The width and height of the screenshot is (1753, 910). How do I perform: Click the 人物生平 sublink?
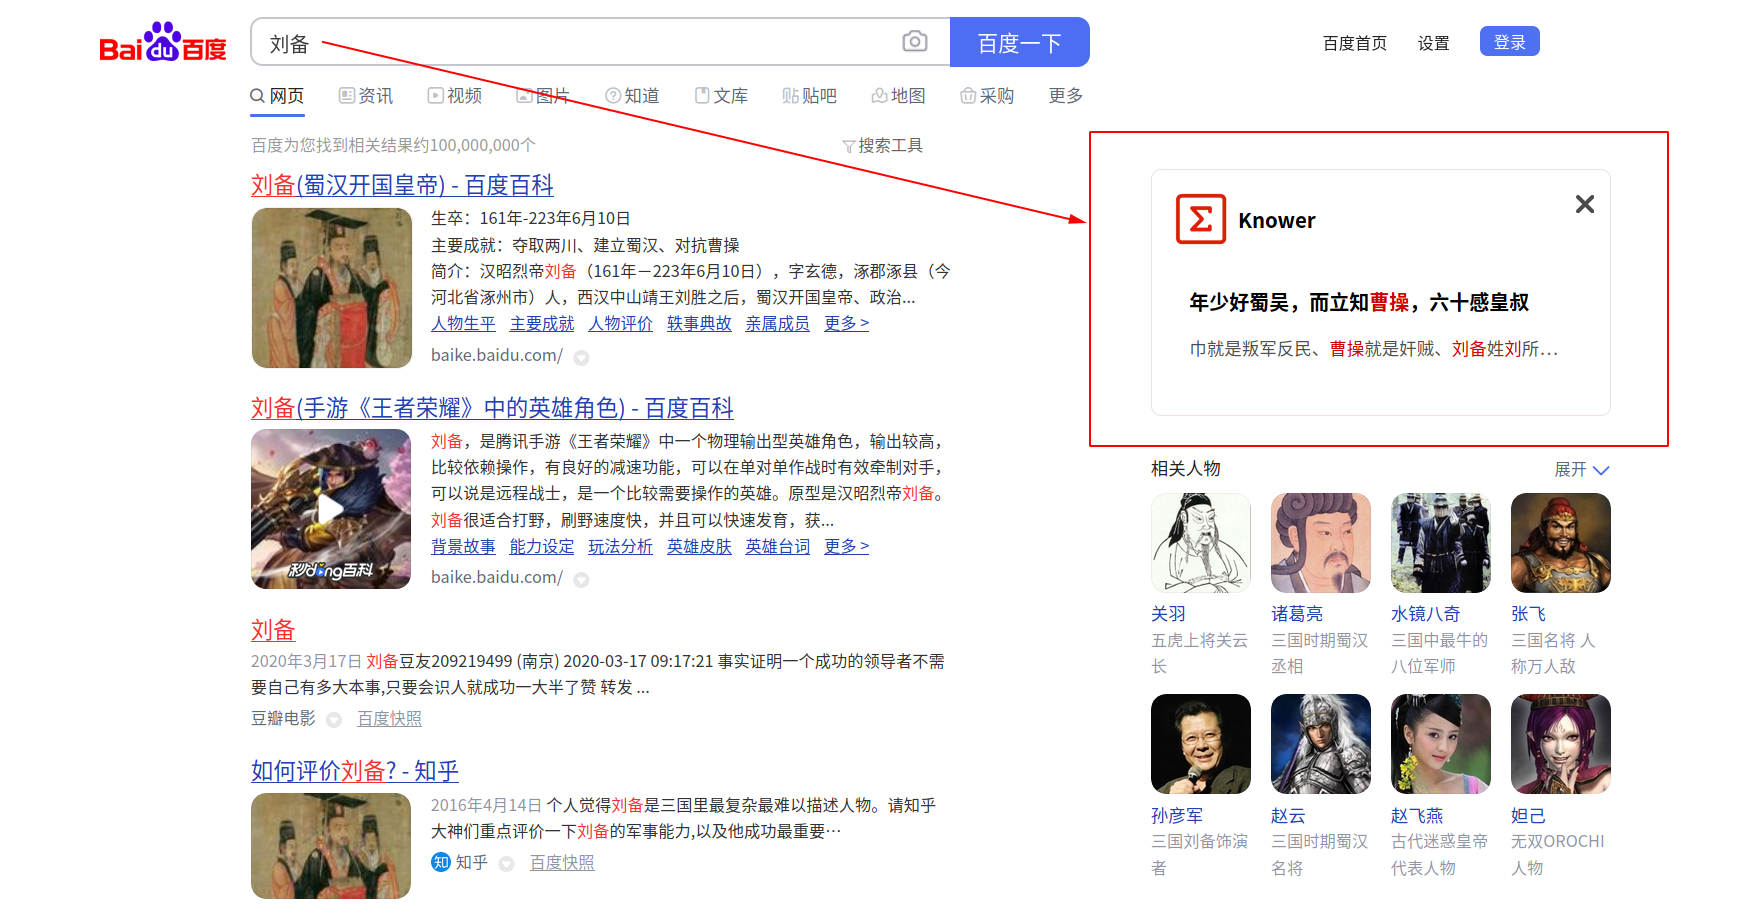[x=463, y=323]
